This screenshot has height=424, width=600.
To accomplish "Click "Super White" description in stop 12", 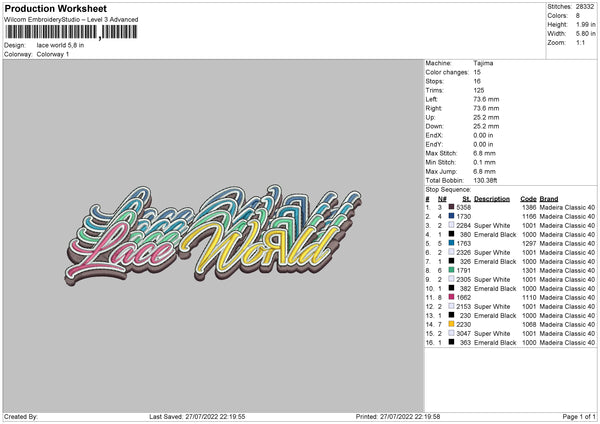I will tap(492, 307).
